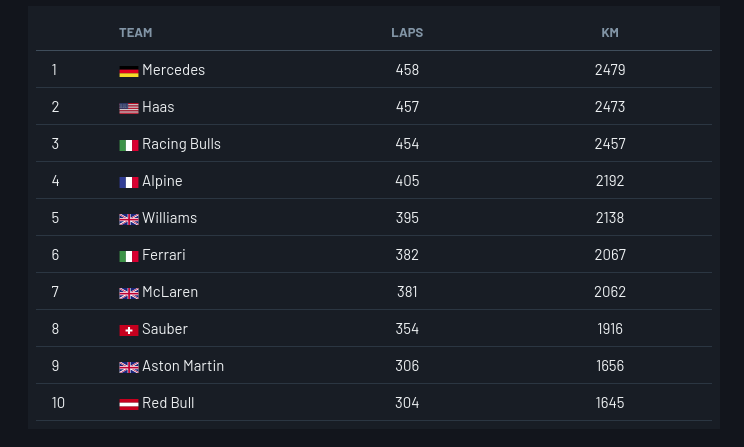Click the Austrian flag beside Red Bull
The image size is (744, 447).
(x=129, y=404)
